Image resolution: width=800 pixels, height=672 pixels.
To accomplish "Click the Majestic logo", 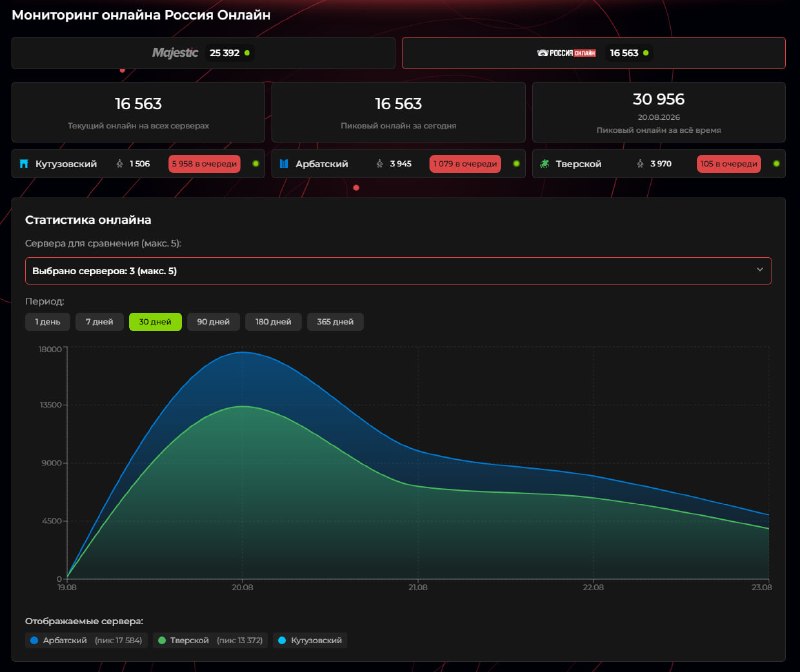I will pos(175,53).
